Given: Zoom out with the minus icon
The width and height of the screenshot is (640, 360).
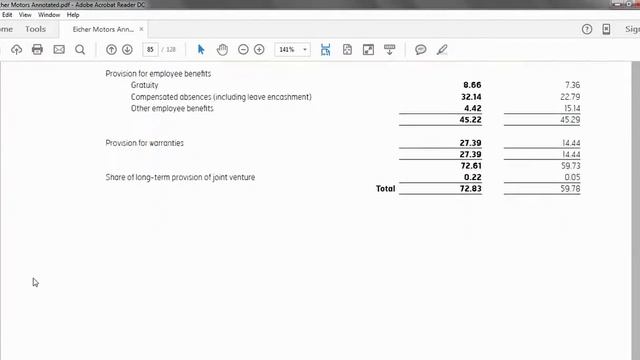Looking at the screenshot, I should 243,50.
